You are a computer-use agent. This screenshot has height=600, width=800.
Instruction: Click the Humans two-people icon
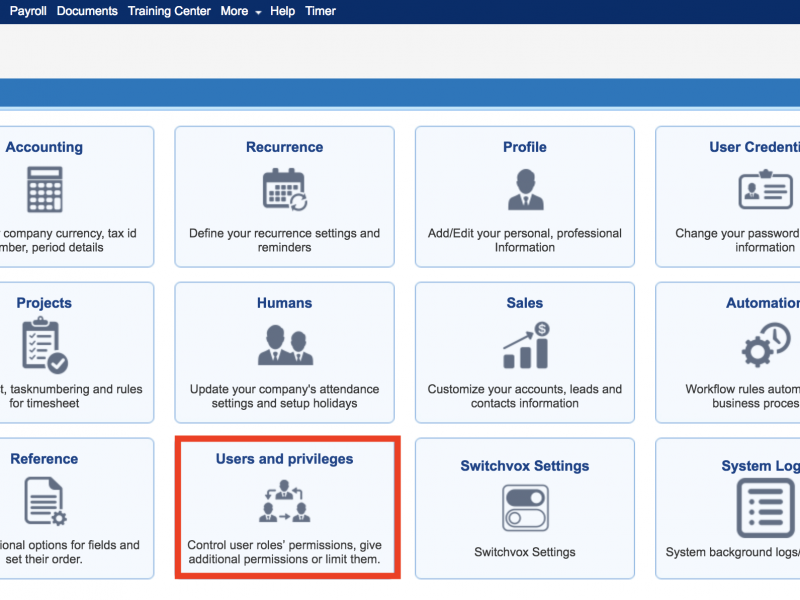tap(285, 345)
